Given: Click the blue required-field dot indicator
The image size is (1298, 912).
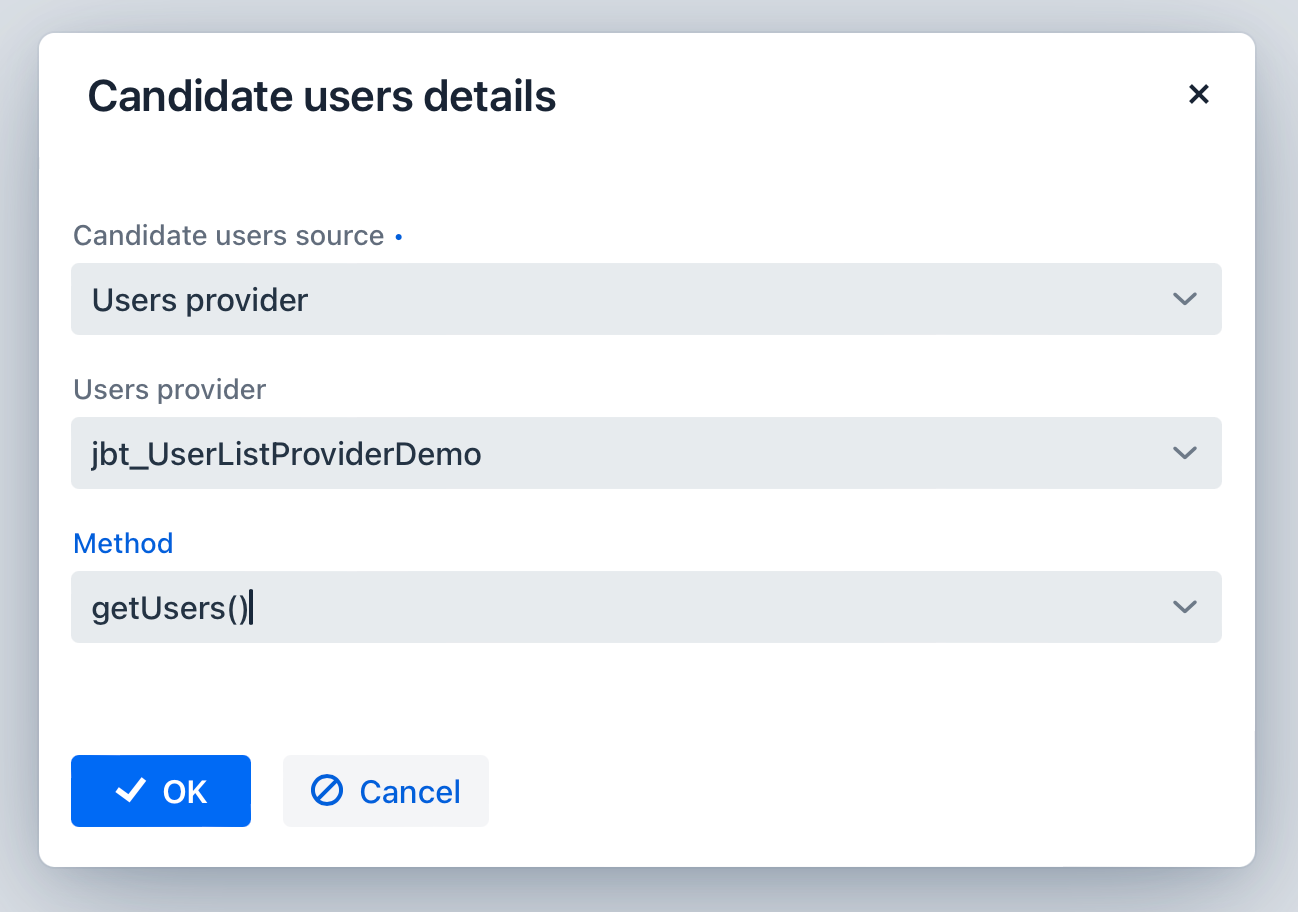Looking at the screenshot, I should tap(399, 238).
